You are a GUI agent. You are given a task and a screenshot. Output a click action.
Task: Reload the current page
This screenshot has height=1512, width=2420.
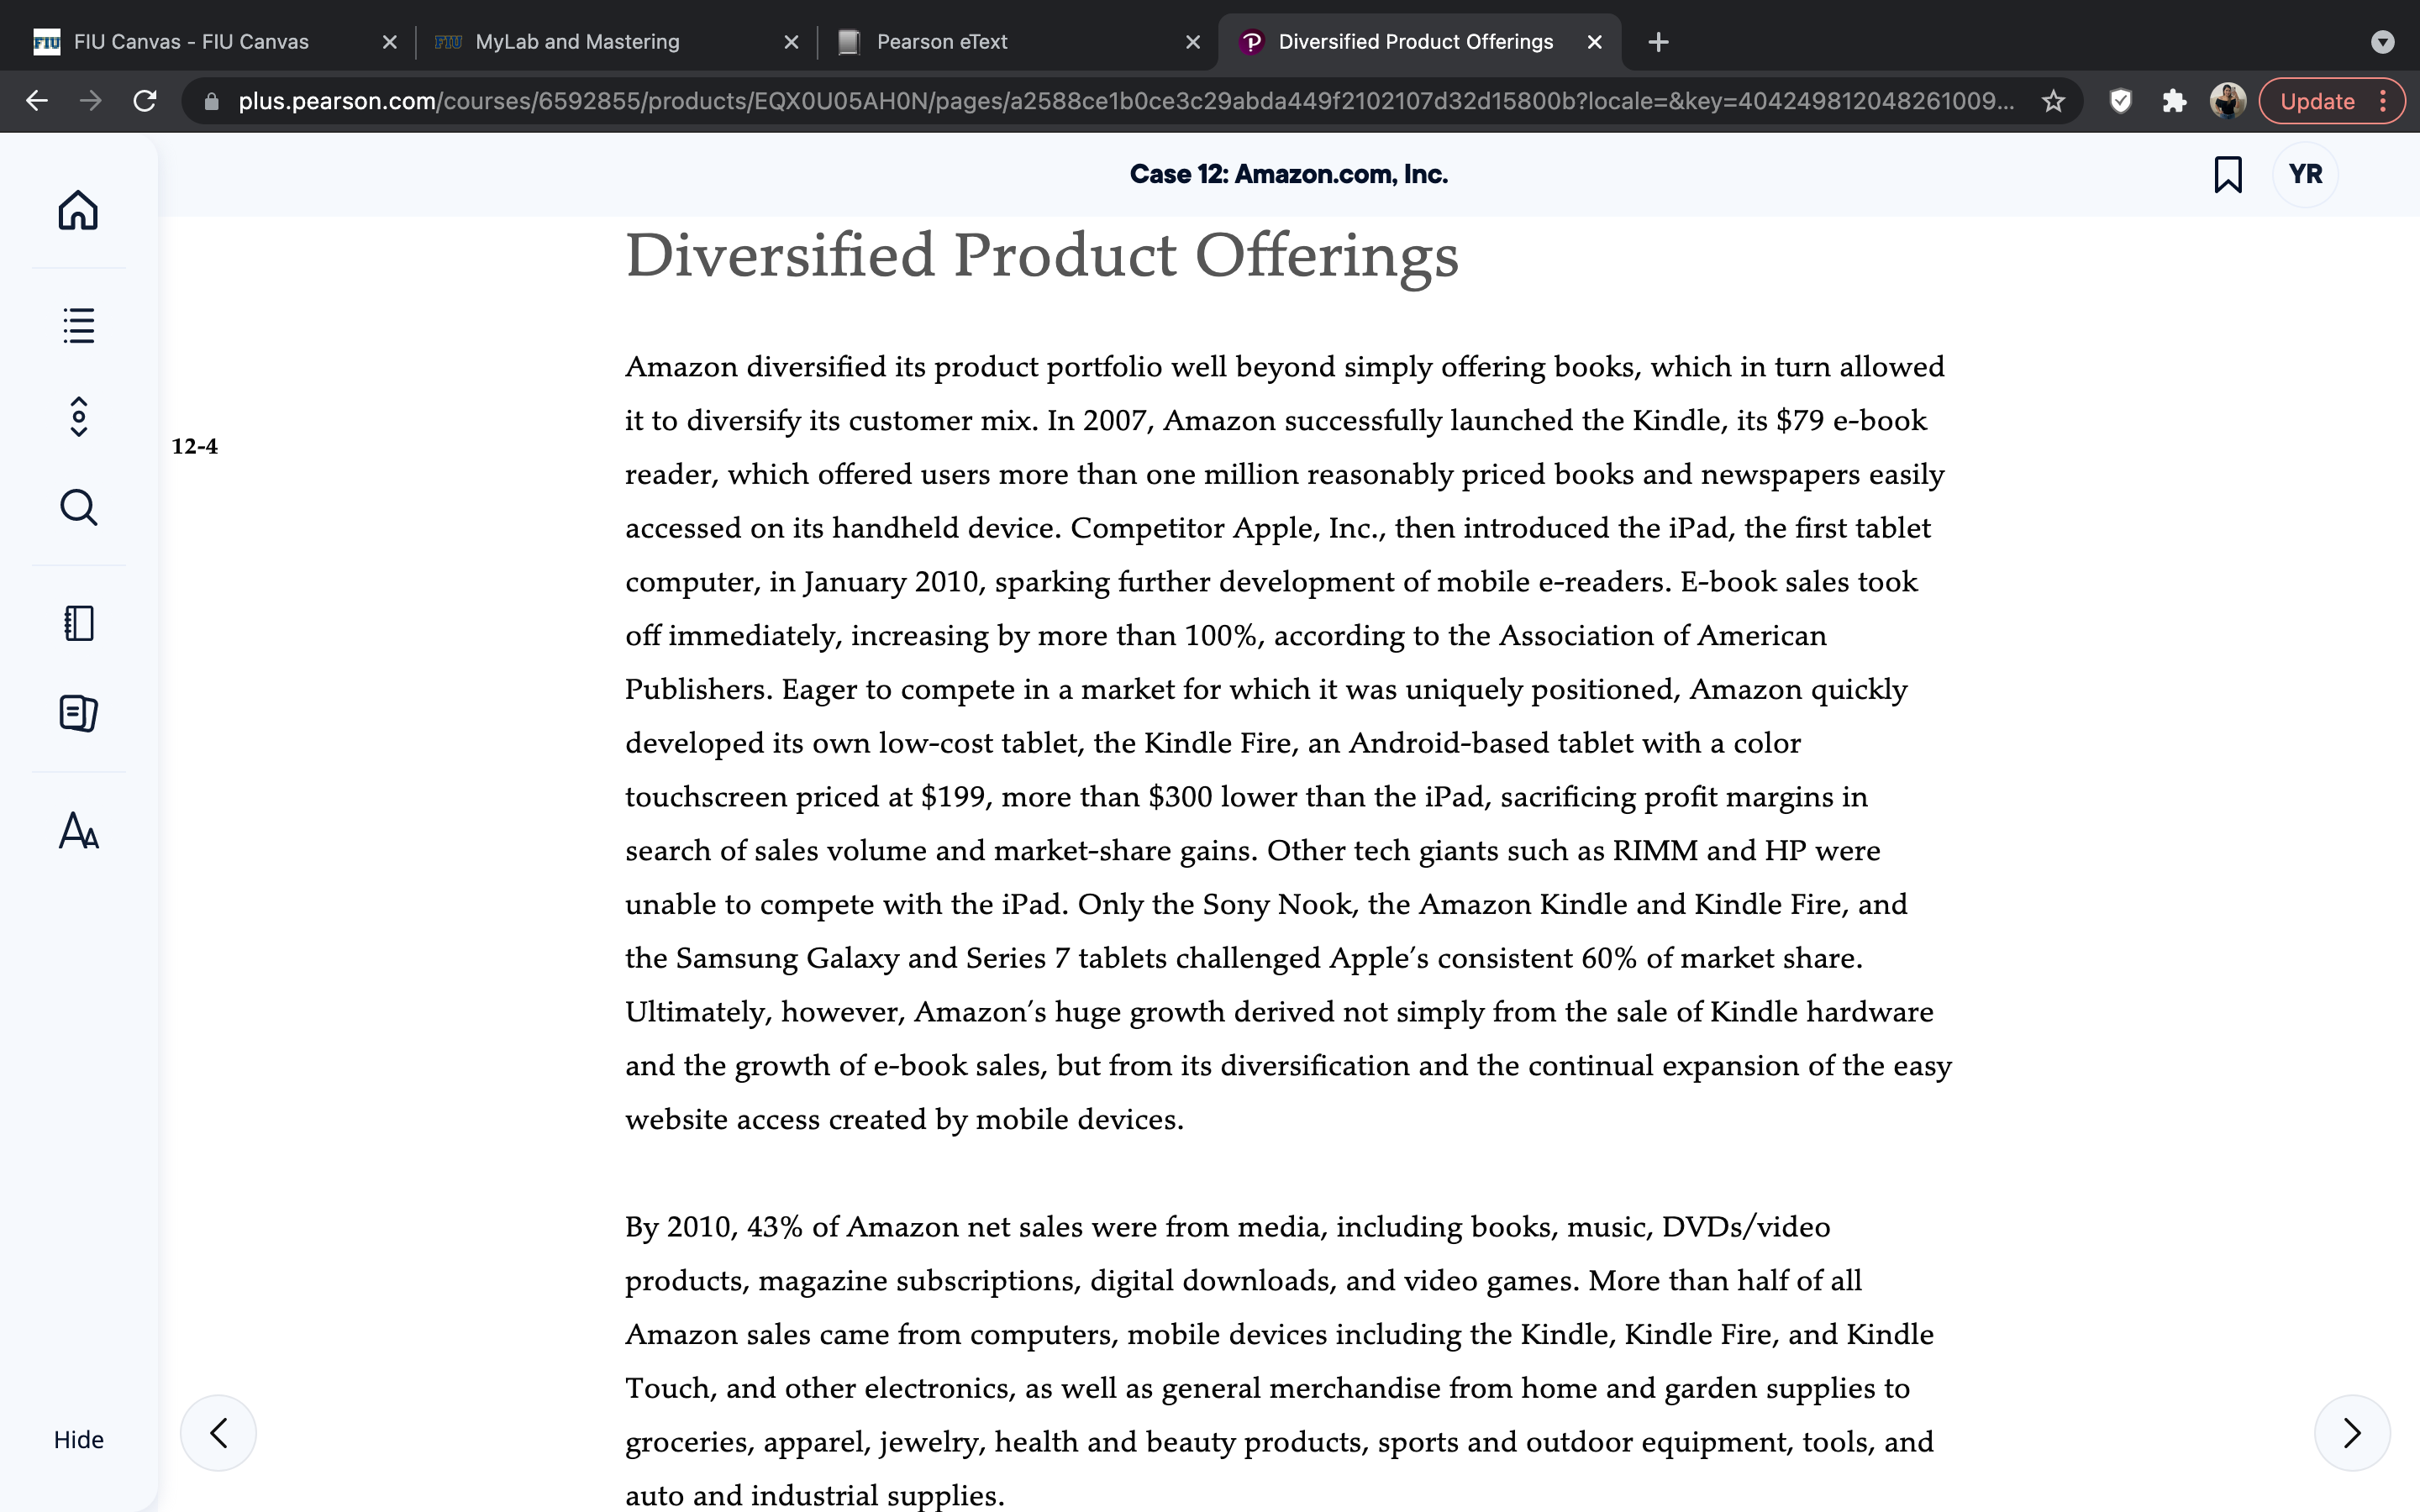pyautogui.click(x=145, y=101)
